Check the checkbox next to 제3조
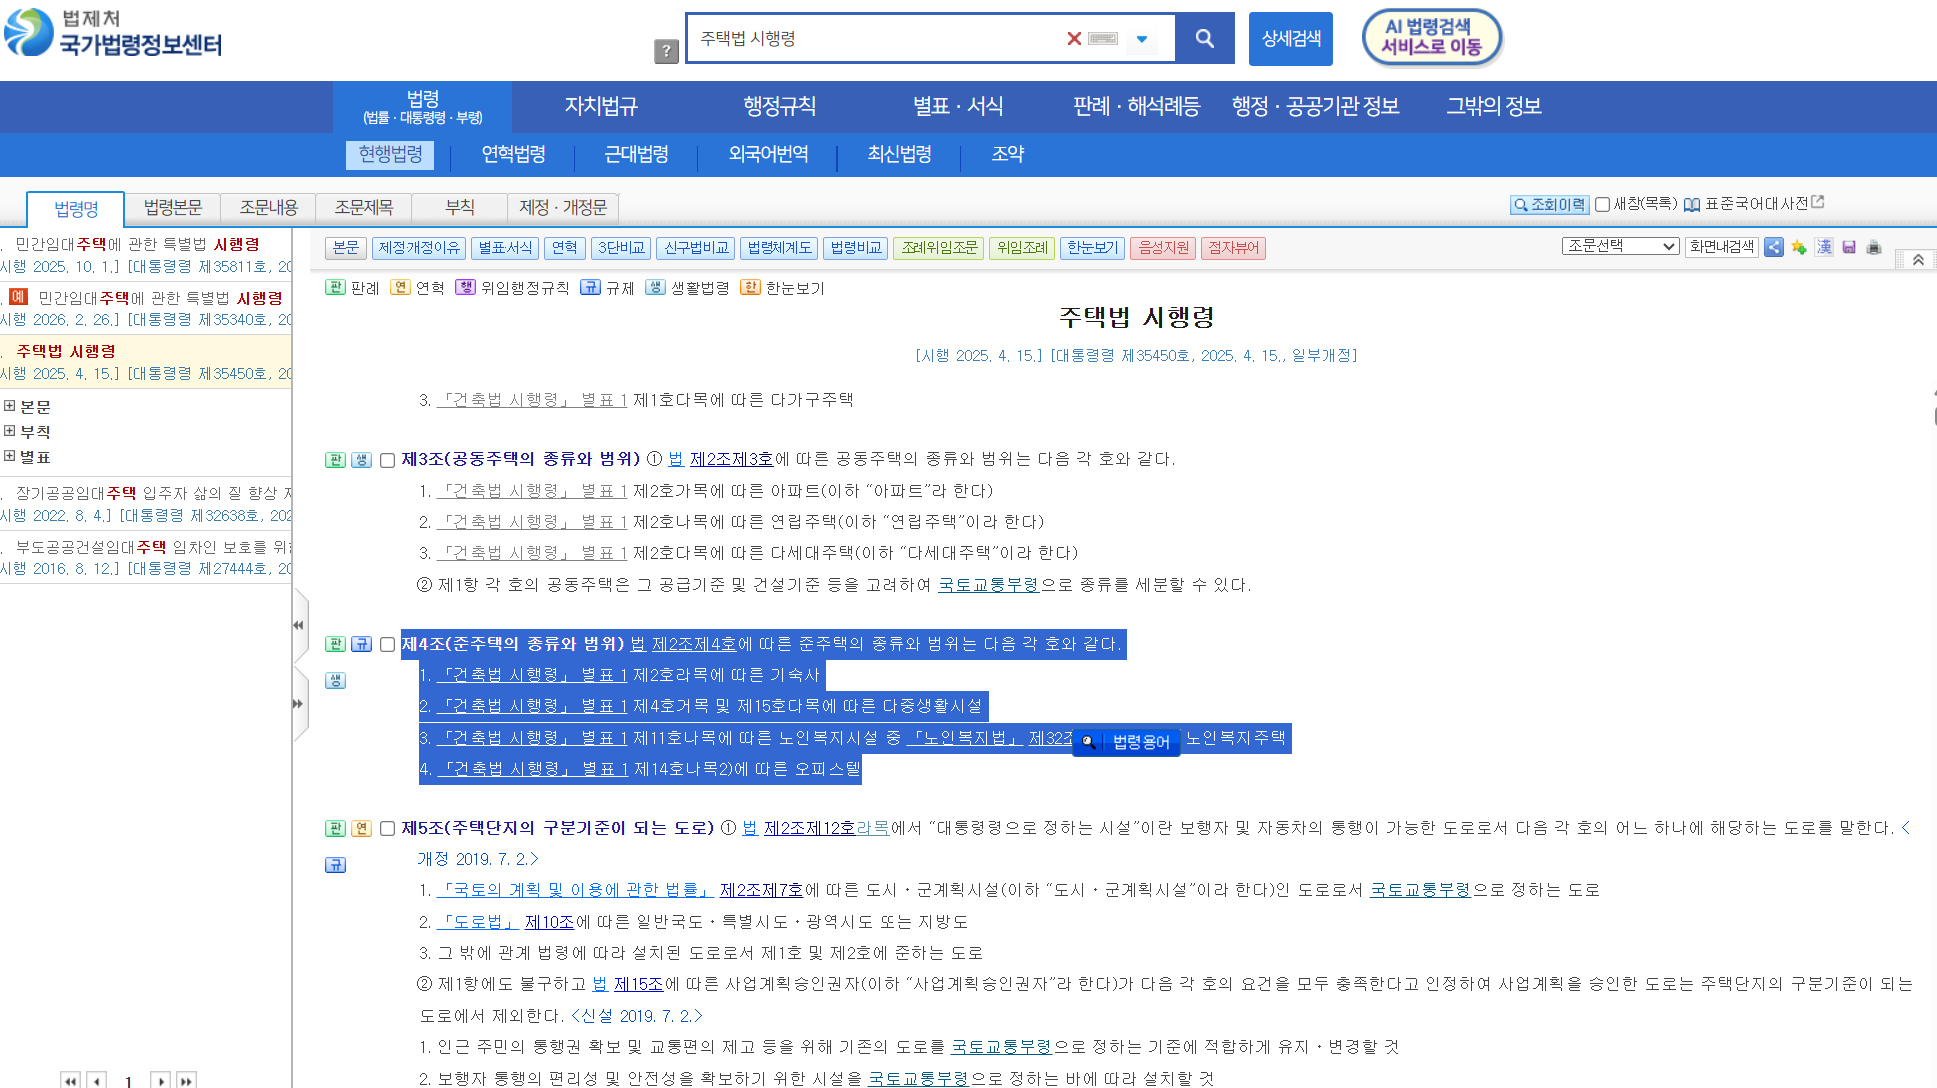Screen dimensions: 1937x1088 (388, 459)
